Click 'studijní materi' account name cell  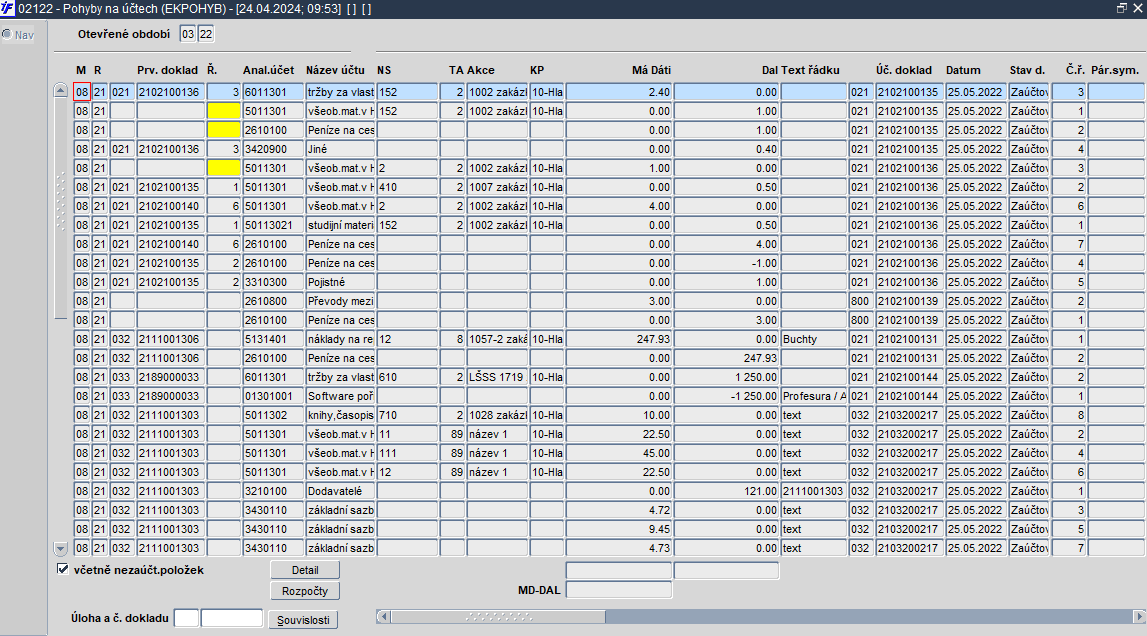pos(340,225)
